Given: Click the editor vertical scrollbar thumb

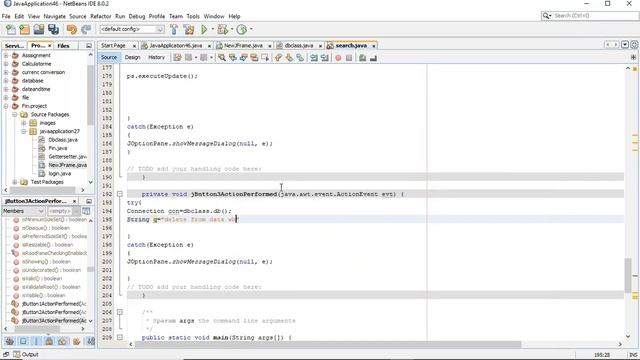Looking at the screenshot, I should coord(628,275).
